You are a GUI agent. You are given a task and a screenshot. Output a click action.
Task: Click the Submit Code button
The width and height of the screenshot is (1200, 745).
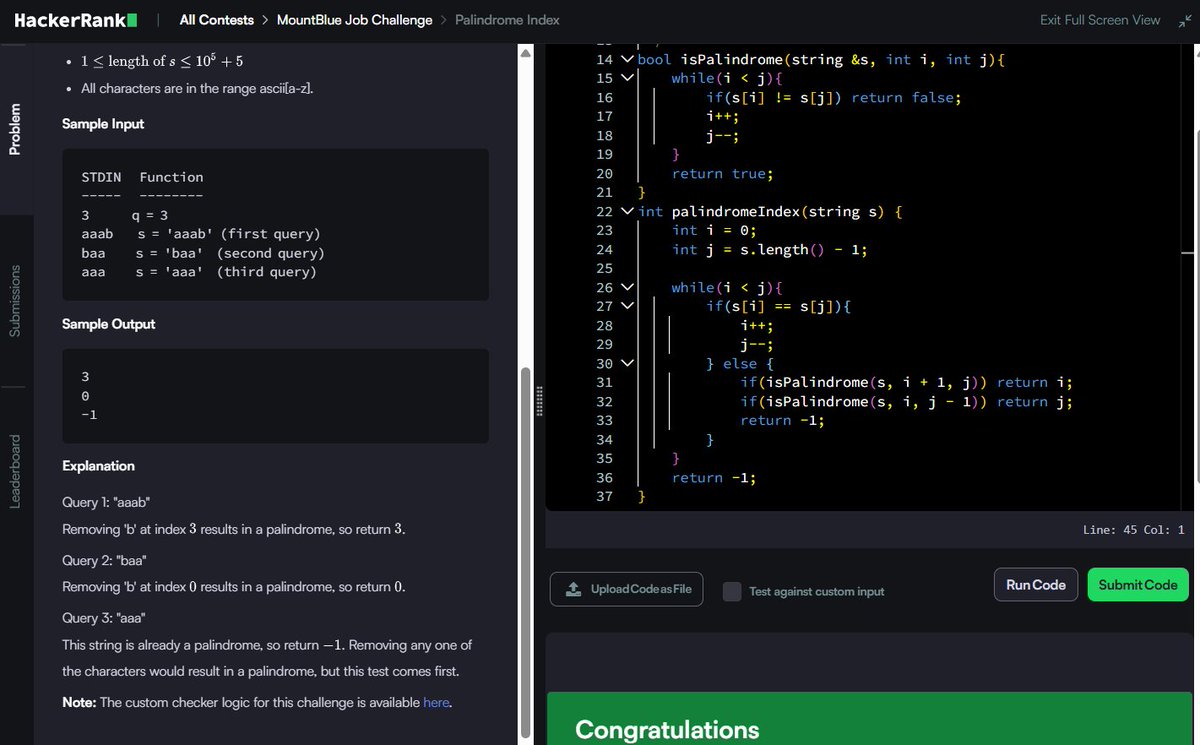1138,584
